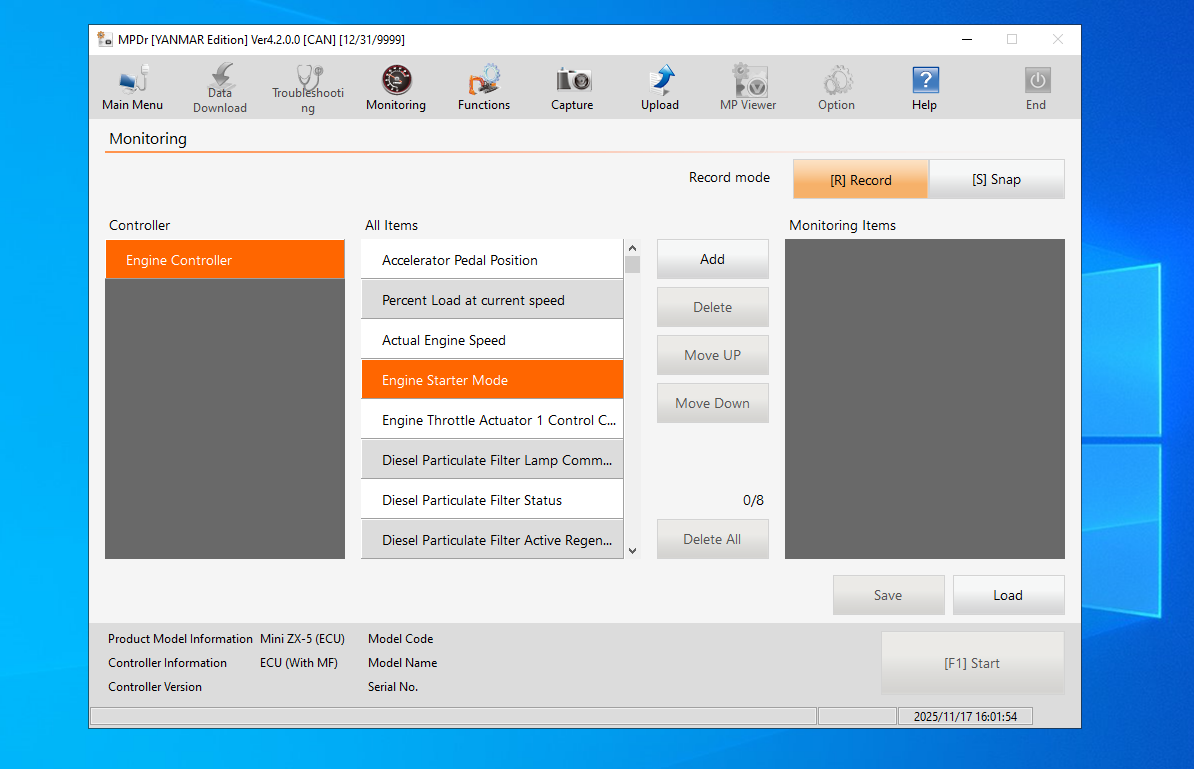
Task: Click the Move UP button
Action: click(712, 355)
